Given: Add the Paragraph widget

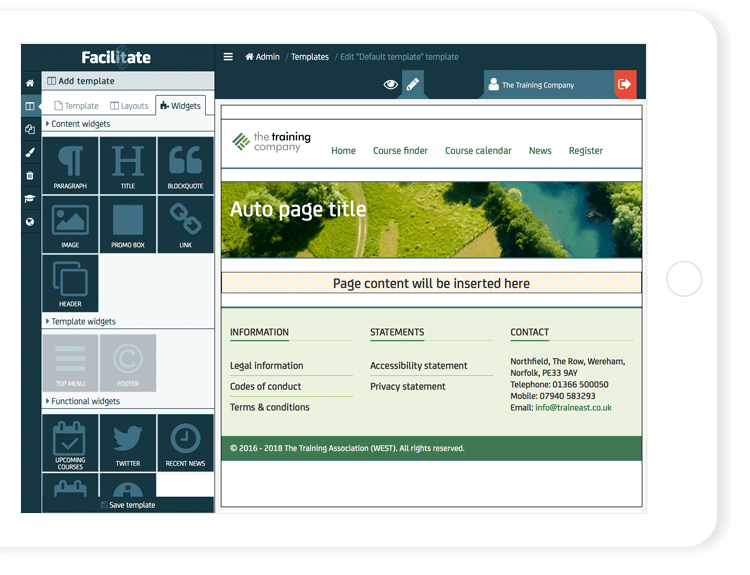Looking at the screenshot, I should click(70, 165).
